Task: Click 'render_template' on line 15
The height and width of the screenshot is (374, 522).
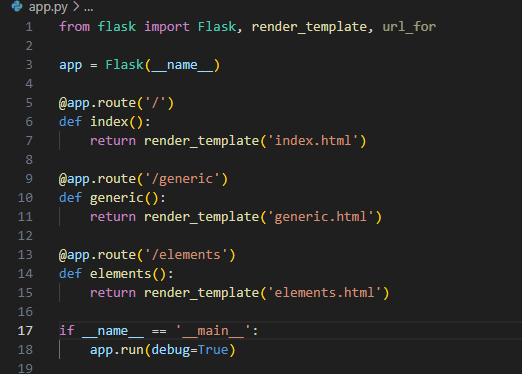Action: [201, 293]
